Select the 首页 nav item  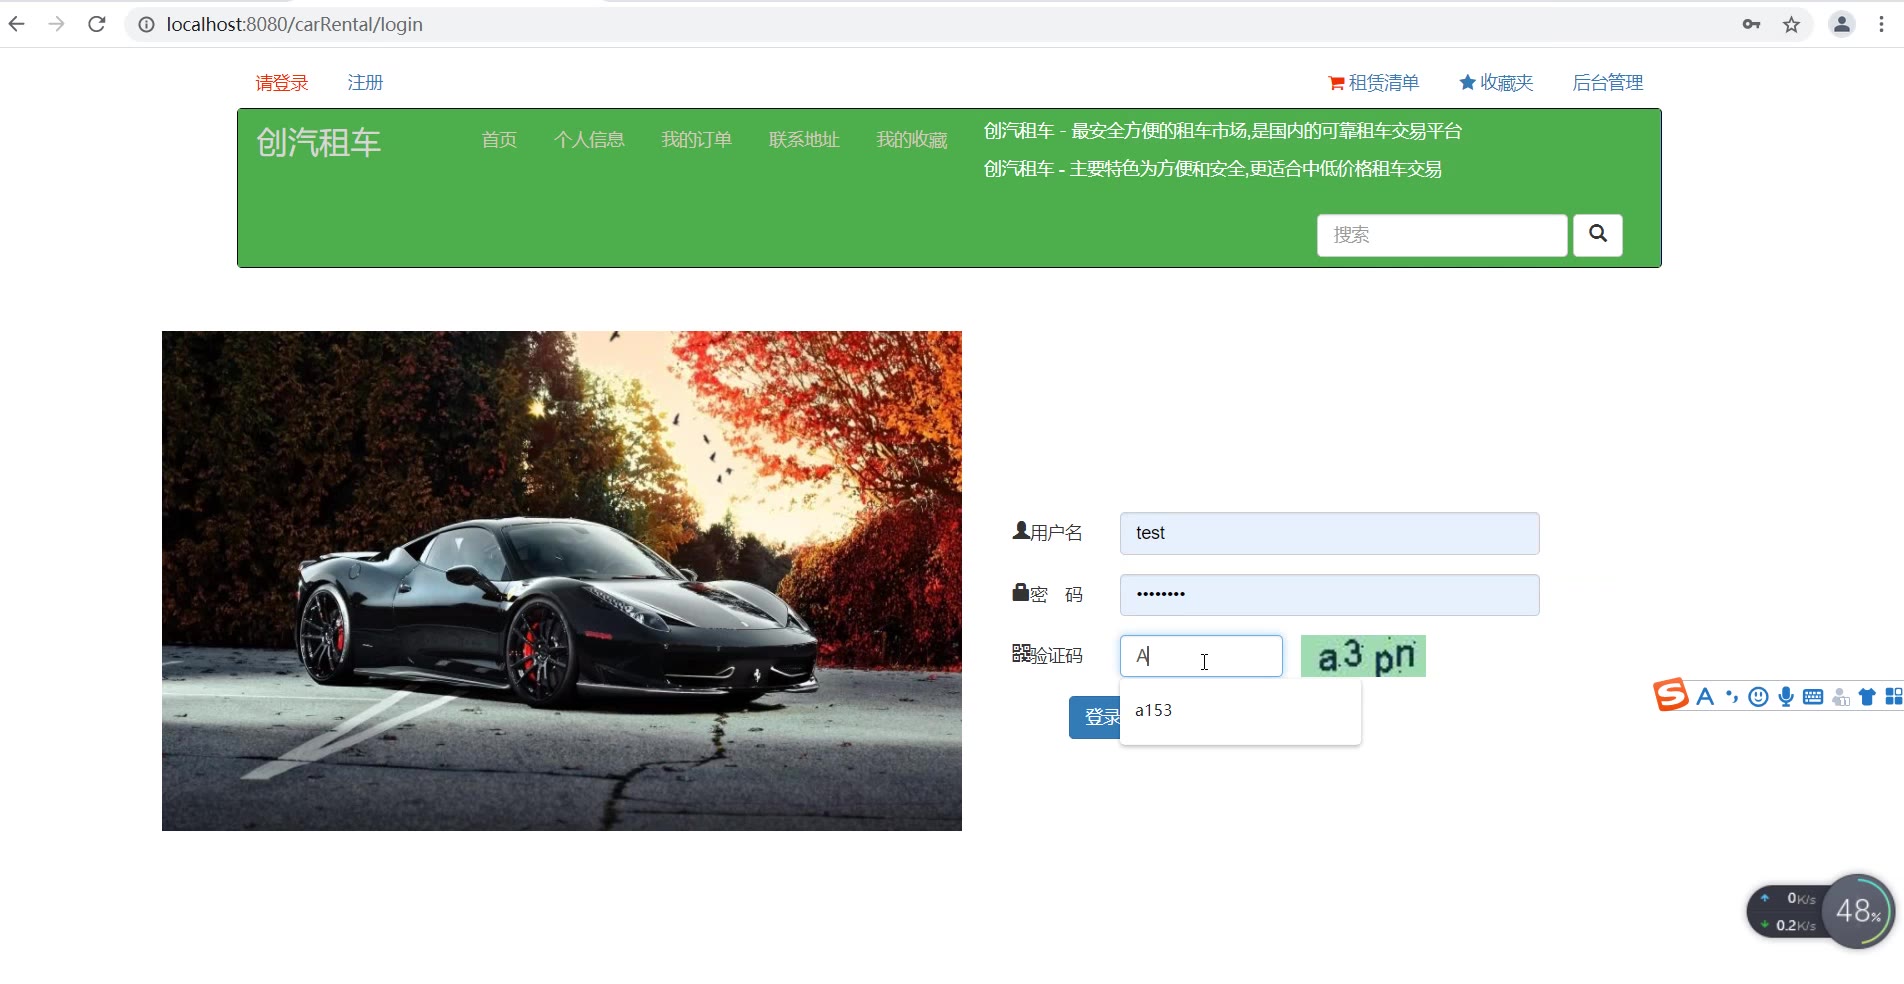point(499,140)
